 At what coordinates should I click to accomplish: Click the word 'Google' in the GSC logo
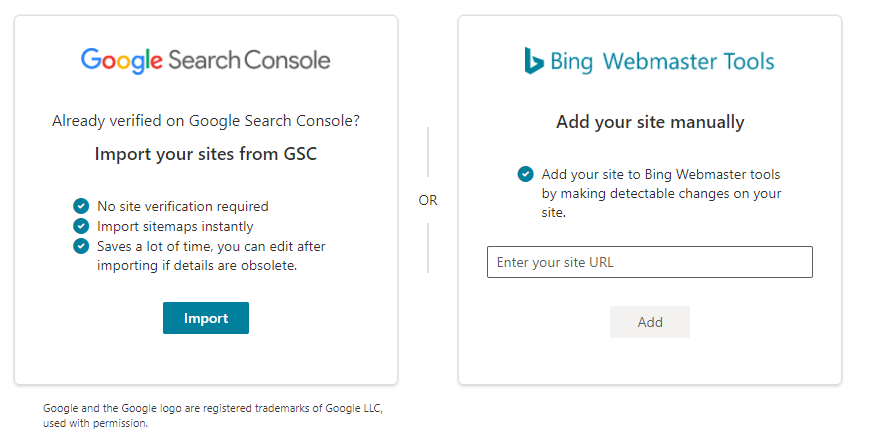click(121, 61)
